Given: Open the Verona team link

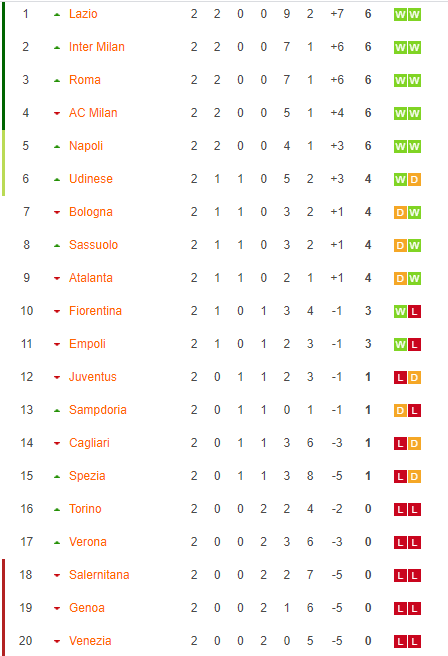Looking at the screenshot, I should pos(87,542).
